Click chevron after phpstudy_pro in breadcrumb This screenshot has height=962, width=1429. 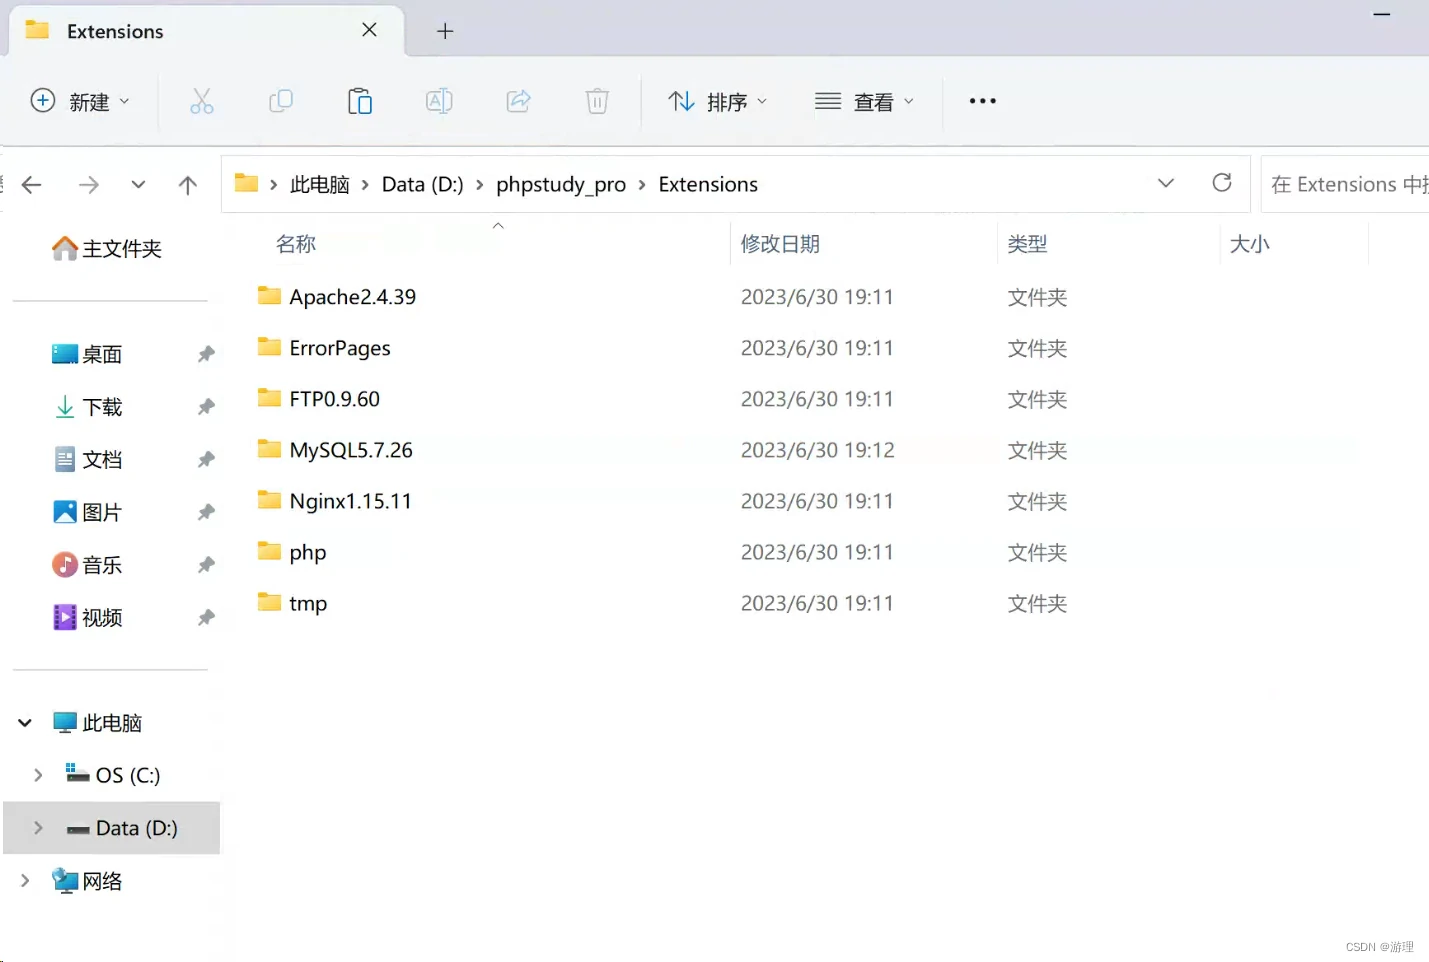pos(642,185)
